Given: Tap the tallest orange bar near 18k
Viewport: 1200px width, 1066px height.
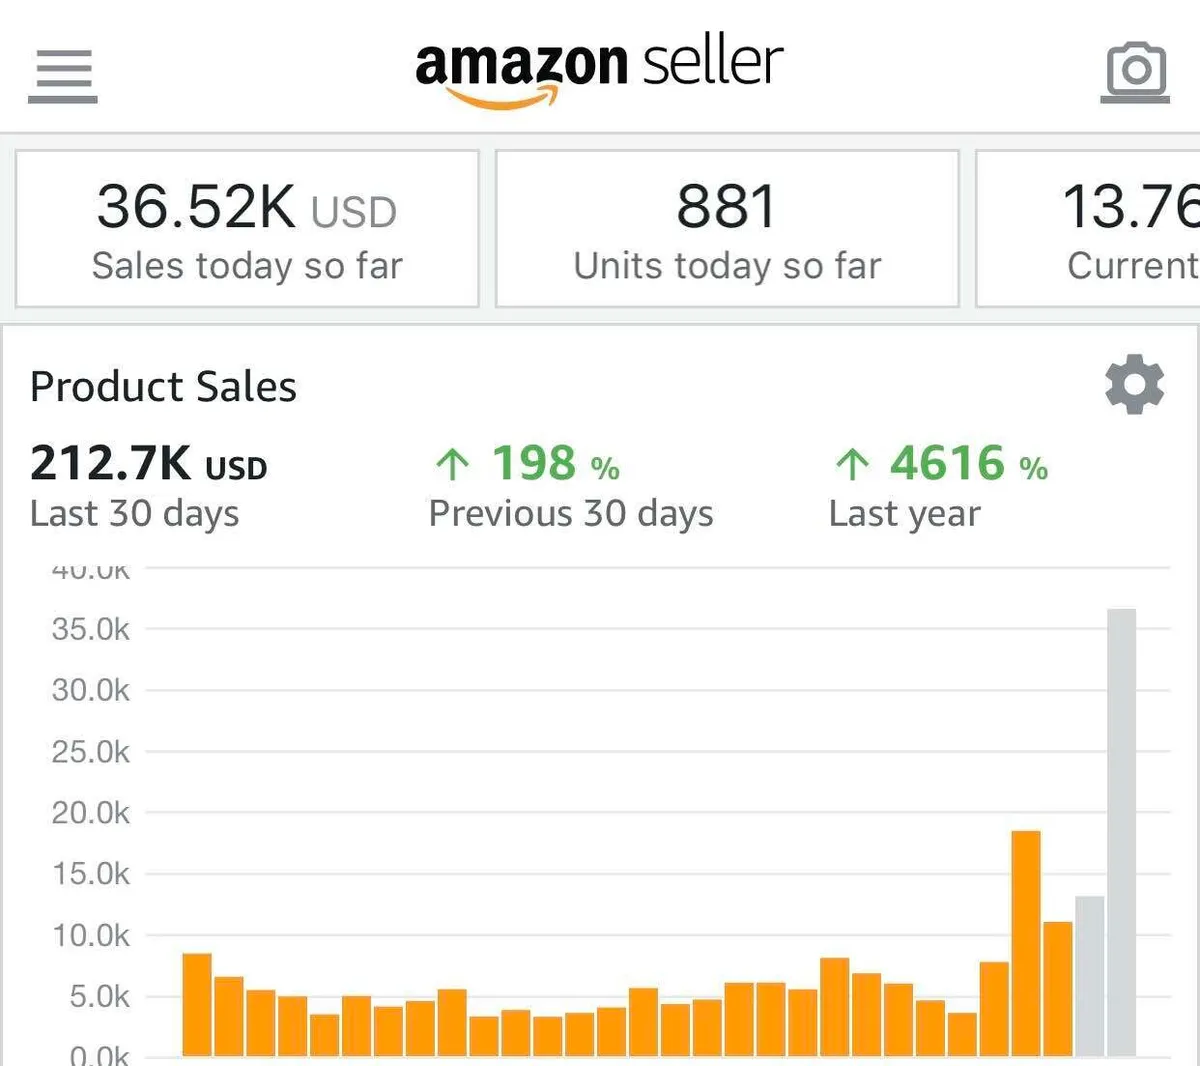Looking at the screenshot, I should coord(1025,942).
